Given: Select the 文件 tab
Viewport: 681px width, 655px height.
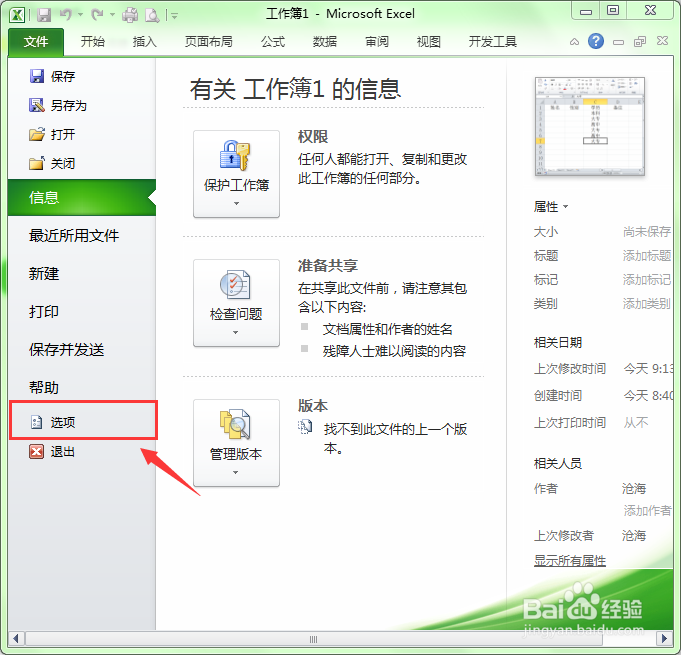Looking at the screenshot, I should click(36, 42).
